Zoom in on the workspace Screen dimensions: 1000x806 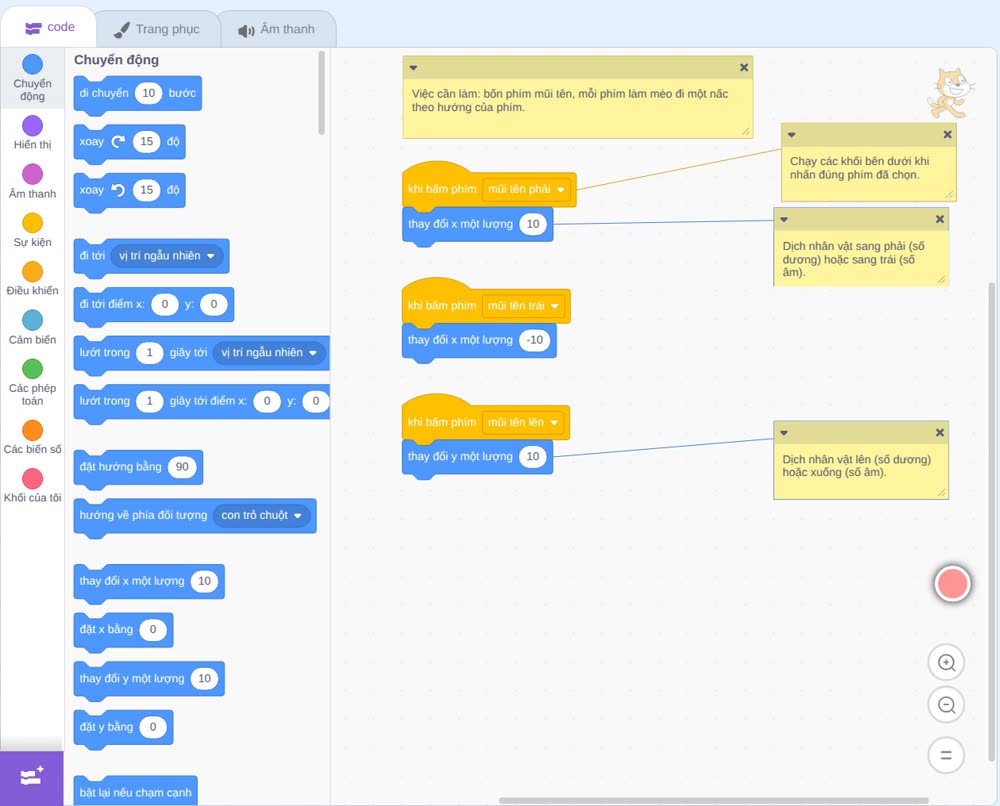click(x=946, y=663)
